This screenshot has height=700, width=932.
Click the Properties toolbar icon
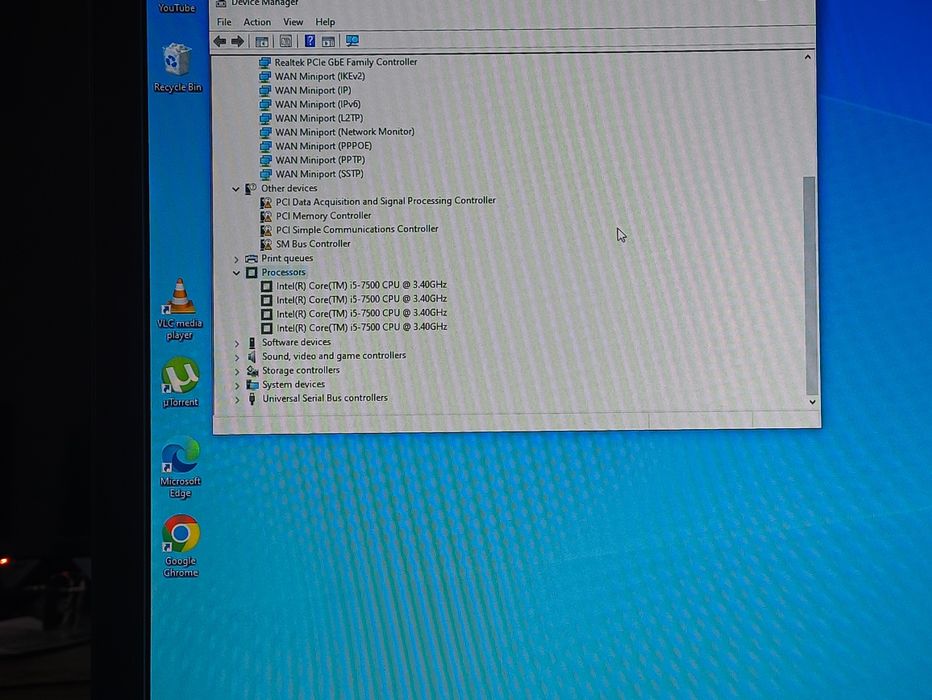[x=286, y=41]
